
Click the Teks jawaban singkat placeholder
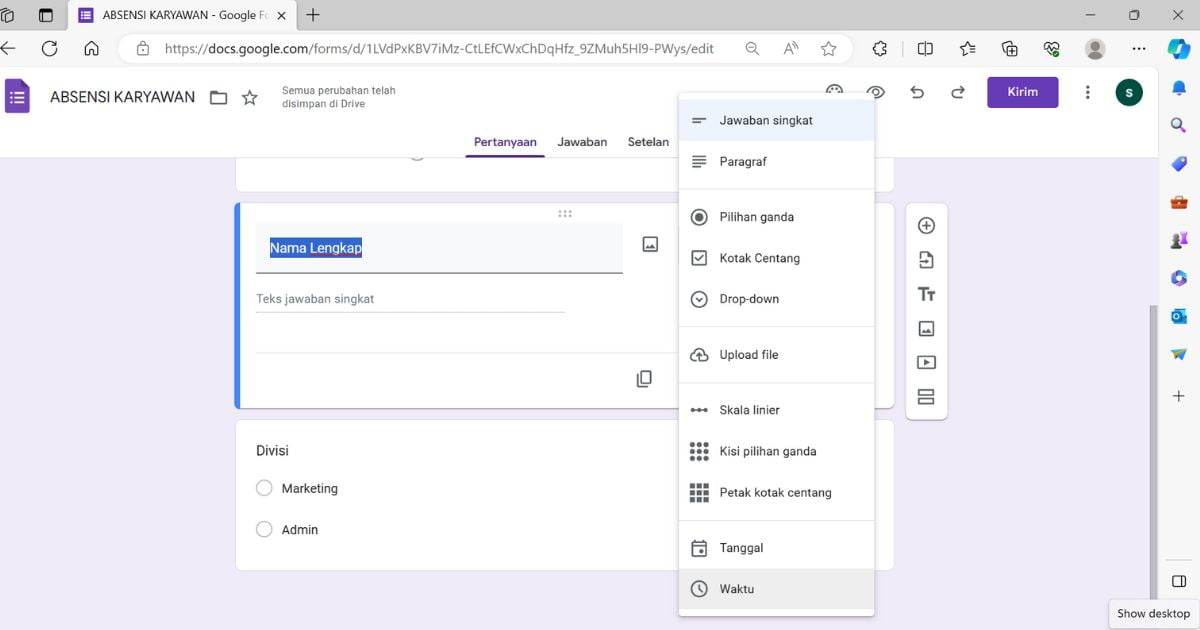point(315,299)
